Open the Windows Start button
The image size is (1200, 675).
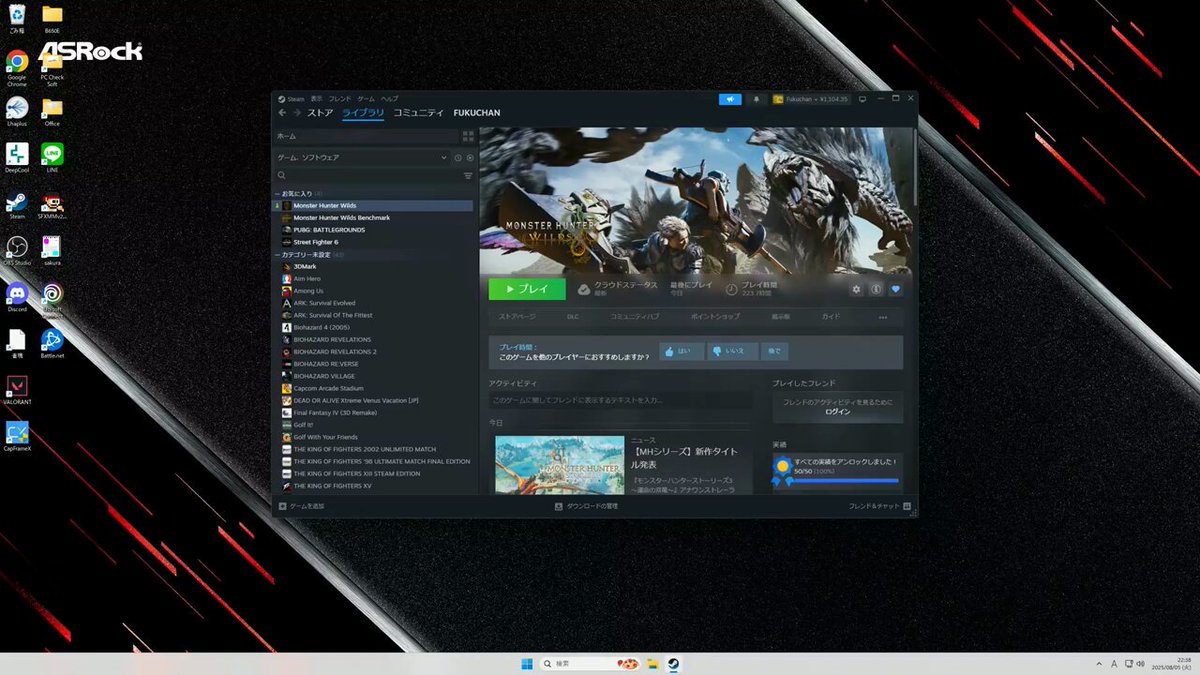(526, 664)
